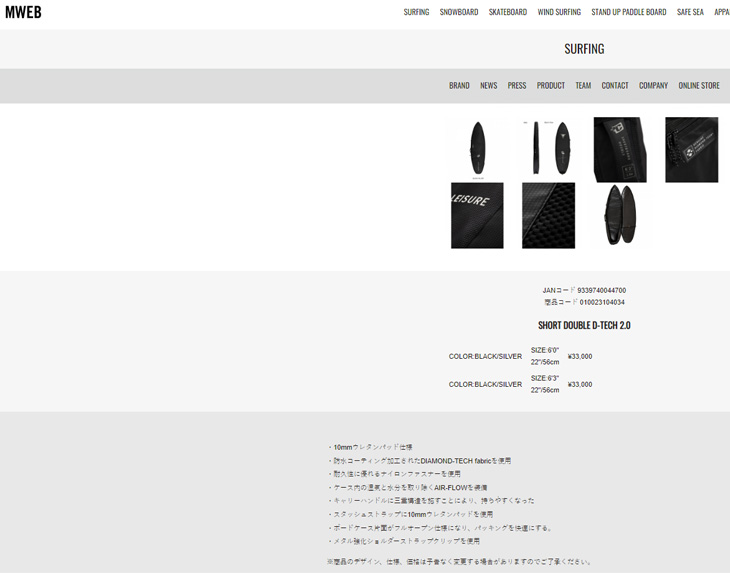
Task: Open STAND UP PADDLE BOARD menu item
Action: [629, 12]
